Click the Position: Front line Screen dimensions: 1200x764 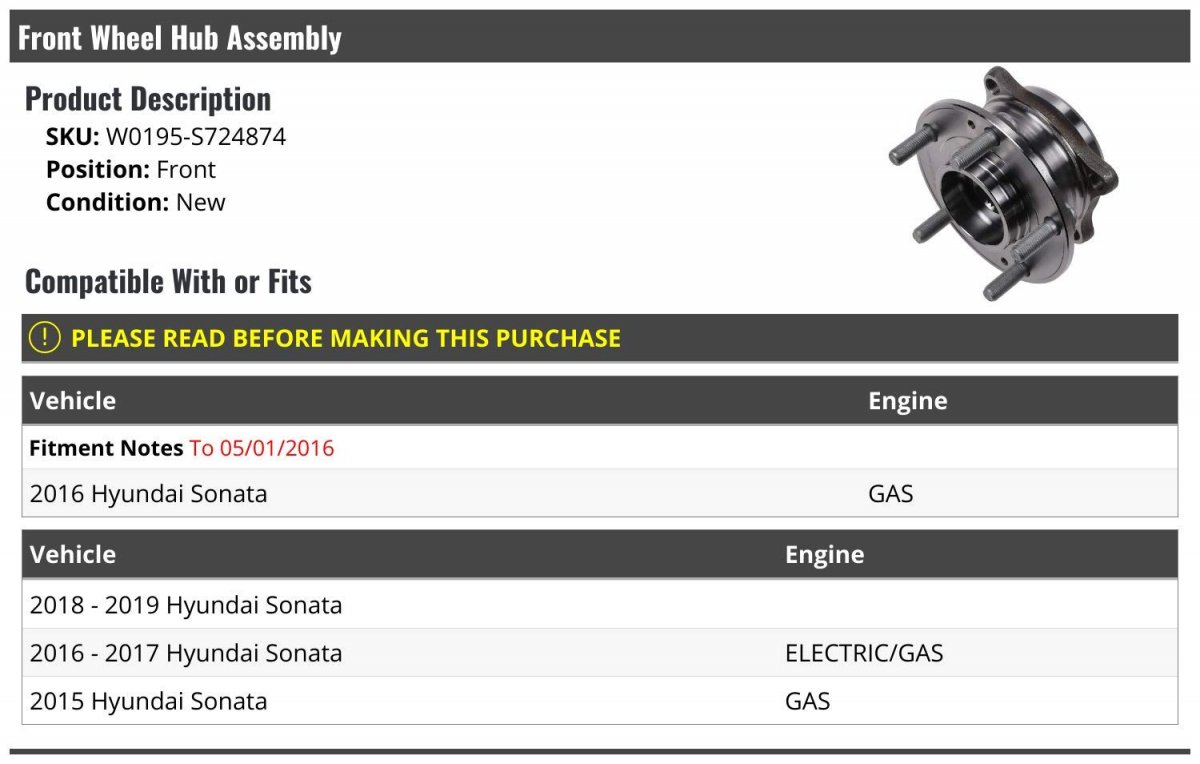point(131,169)
